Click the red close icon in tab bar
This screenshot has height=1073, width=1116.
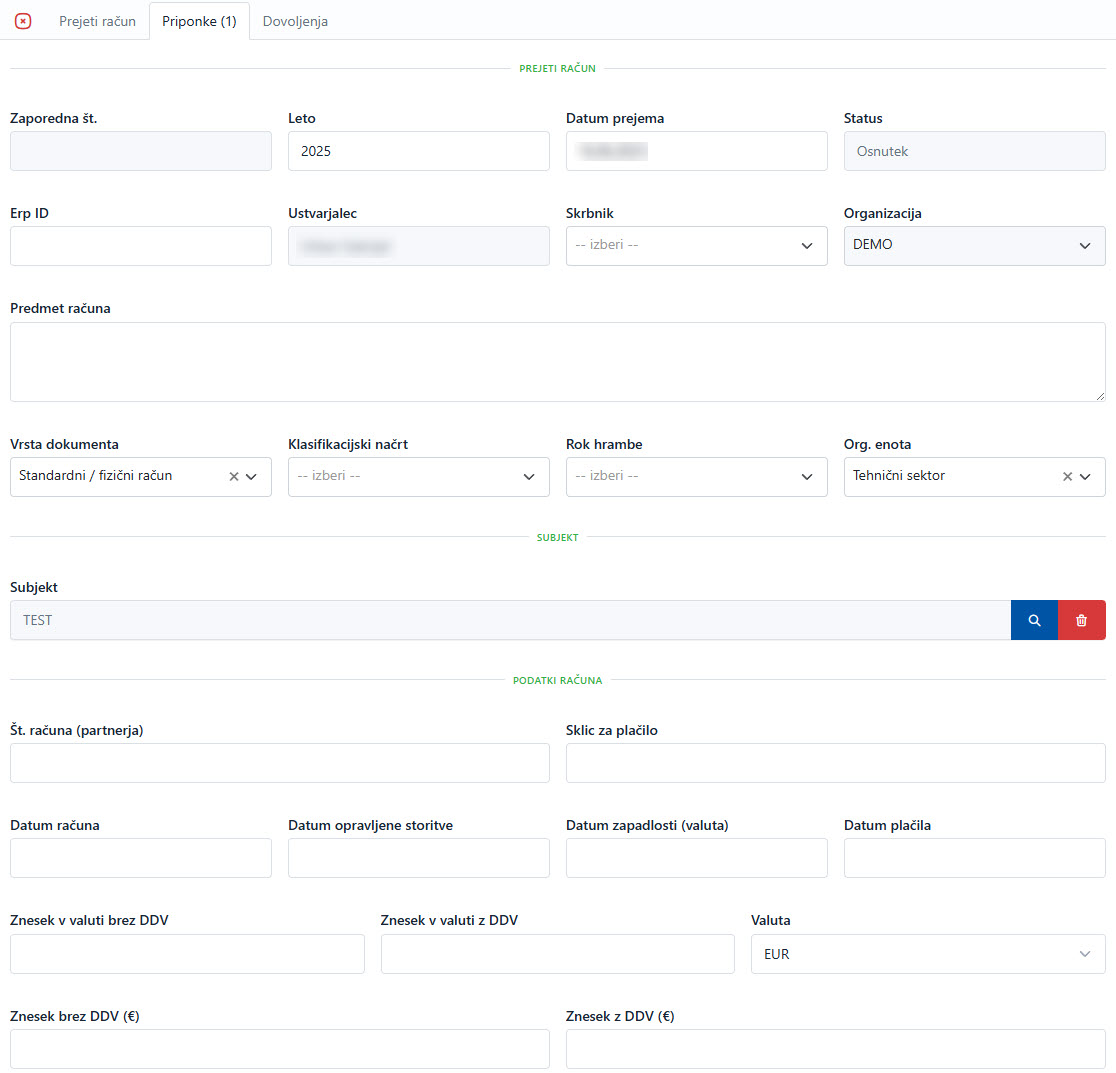coord(23,21)
